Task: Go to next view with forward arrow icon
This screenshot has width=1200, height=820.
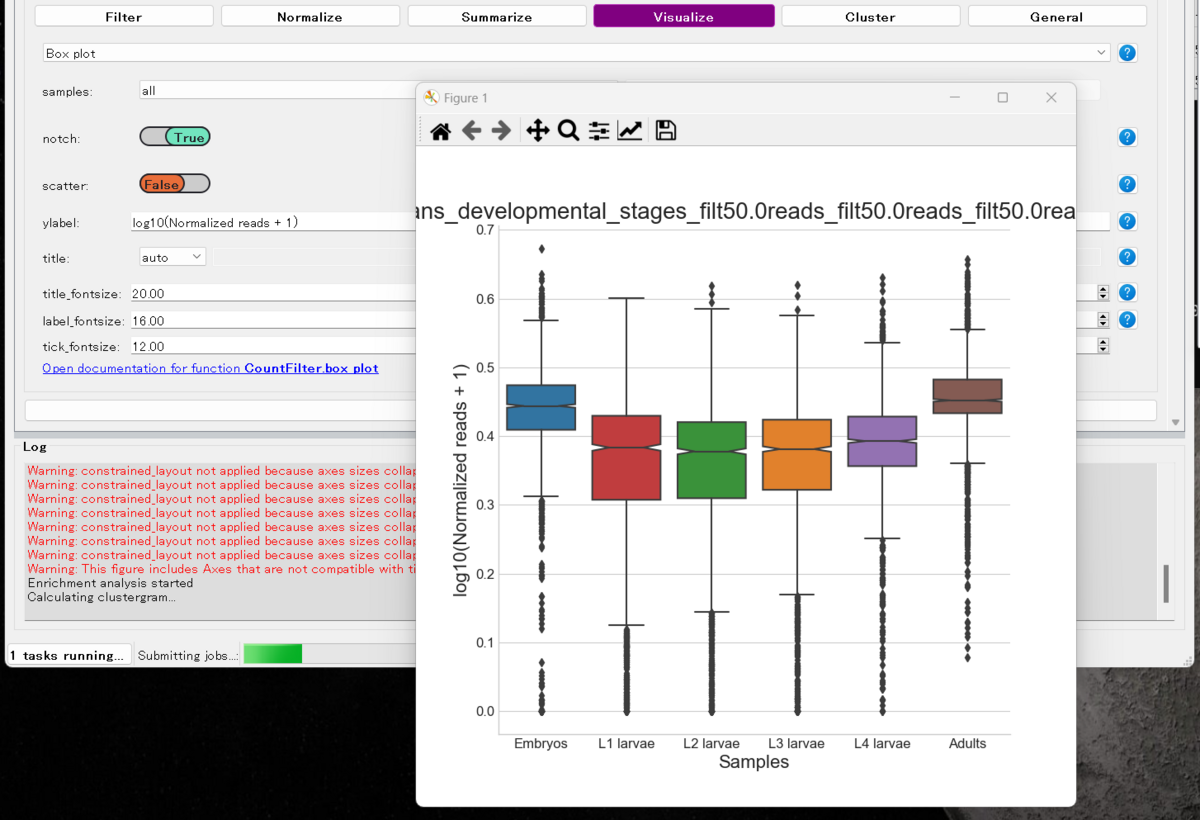Action: (501, 130)
